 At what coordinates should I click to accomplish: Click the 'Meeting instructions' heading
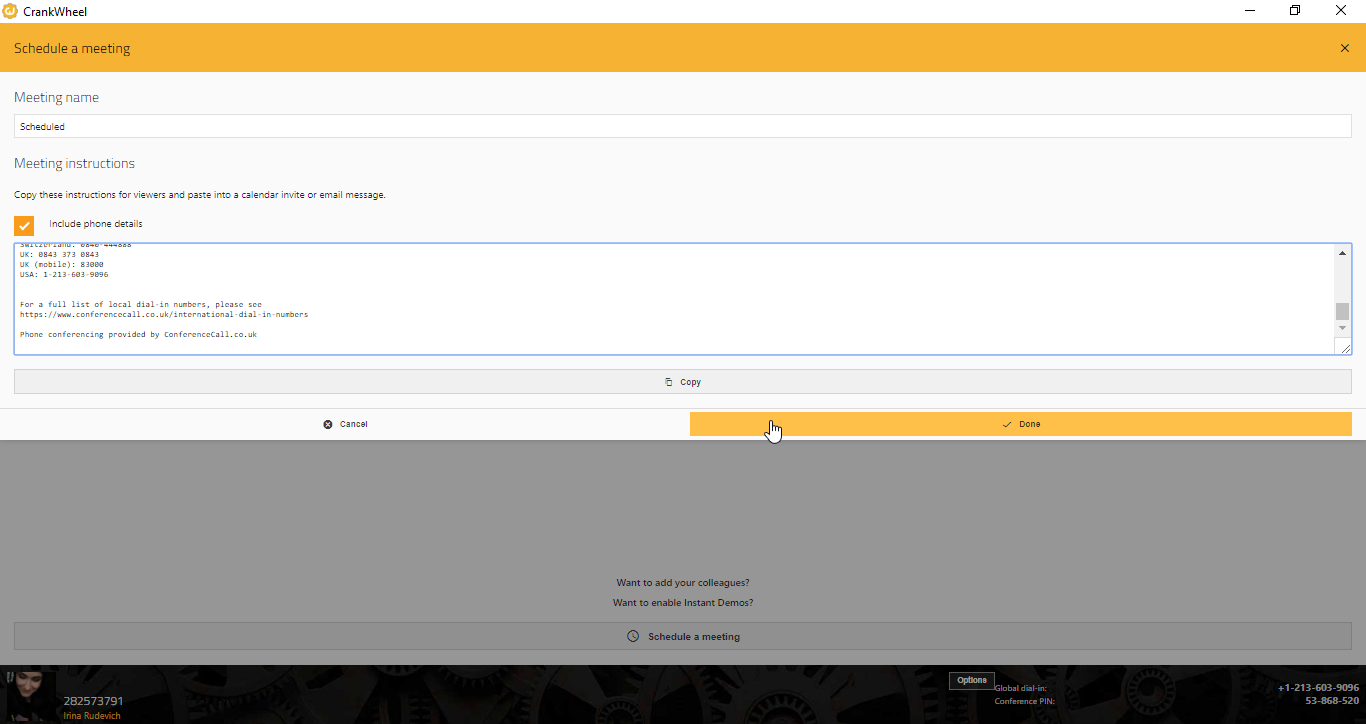pos(74,163)
